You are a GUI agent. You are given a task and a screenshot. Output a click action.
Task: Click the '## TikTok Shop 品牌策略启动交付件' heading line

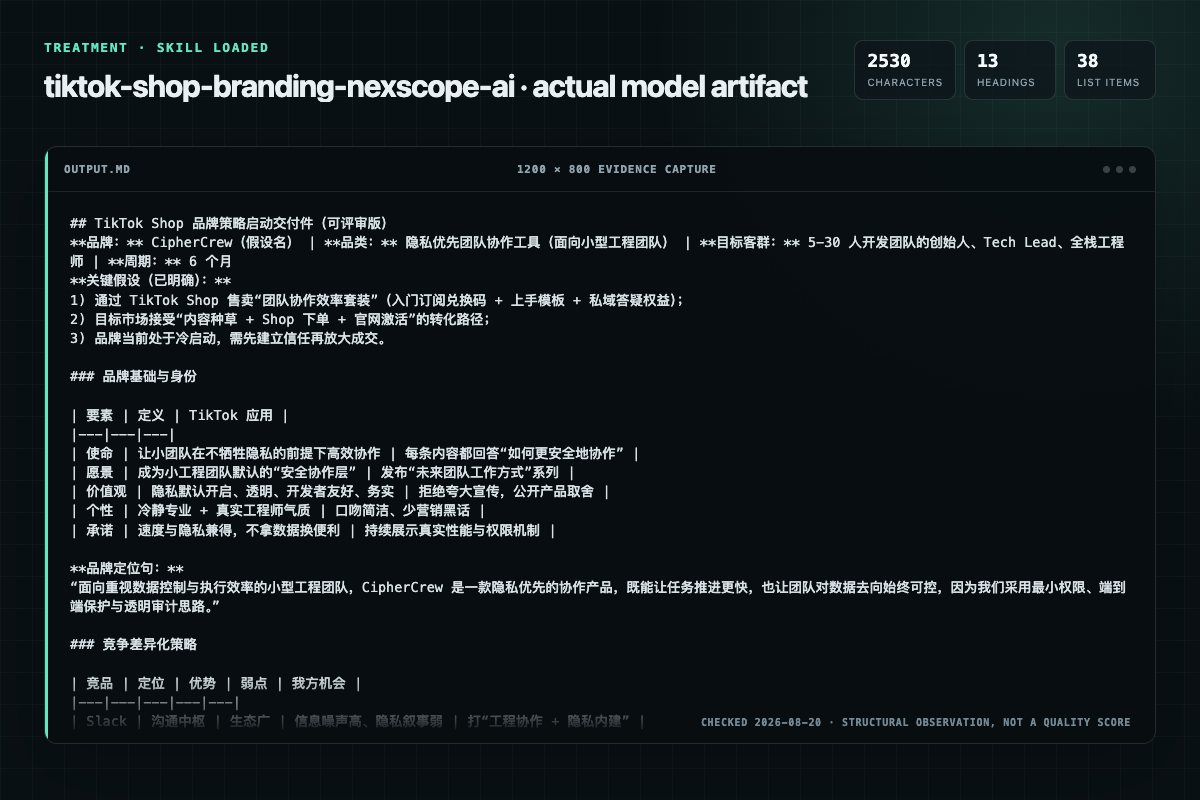coord(229,223)
